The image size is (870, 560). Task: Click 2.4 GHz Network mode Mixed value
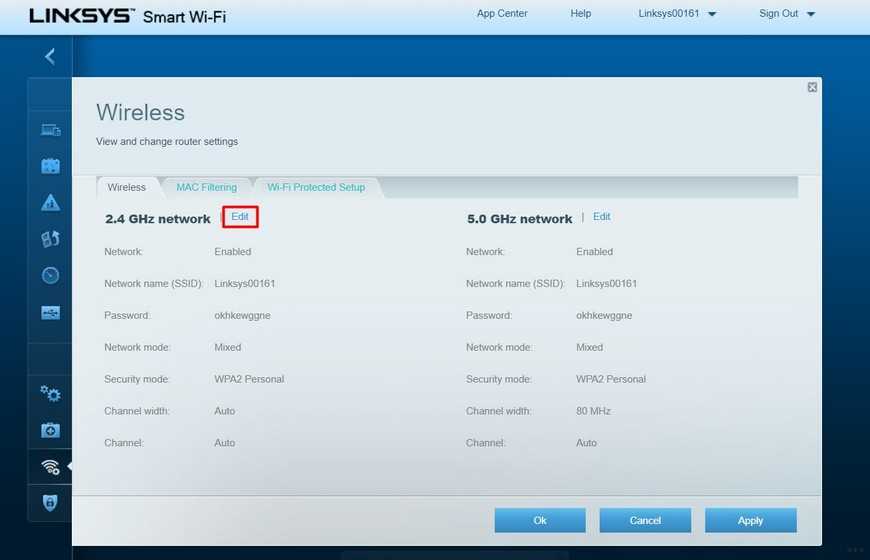coord(227,347)
